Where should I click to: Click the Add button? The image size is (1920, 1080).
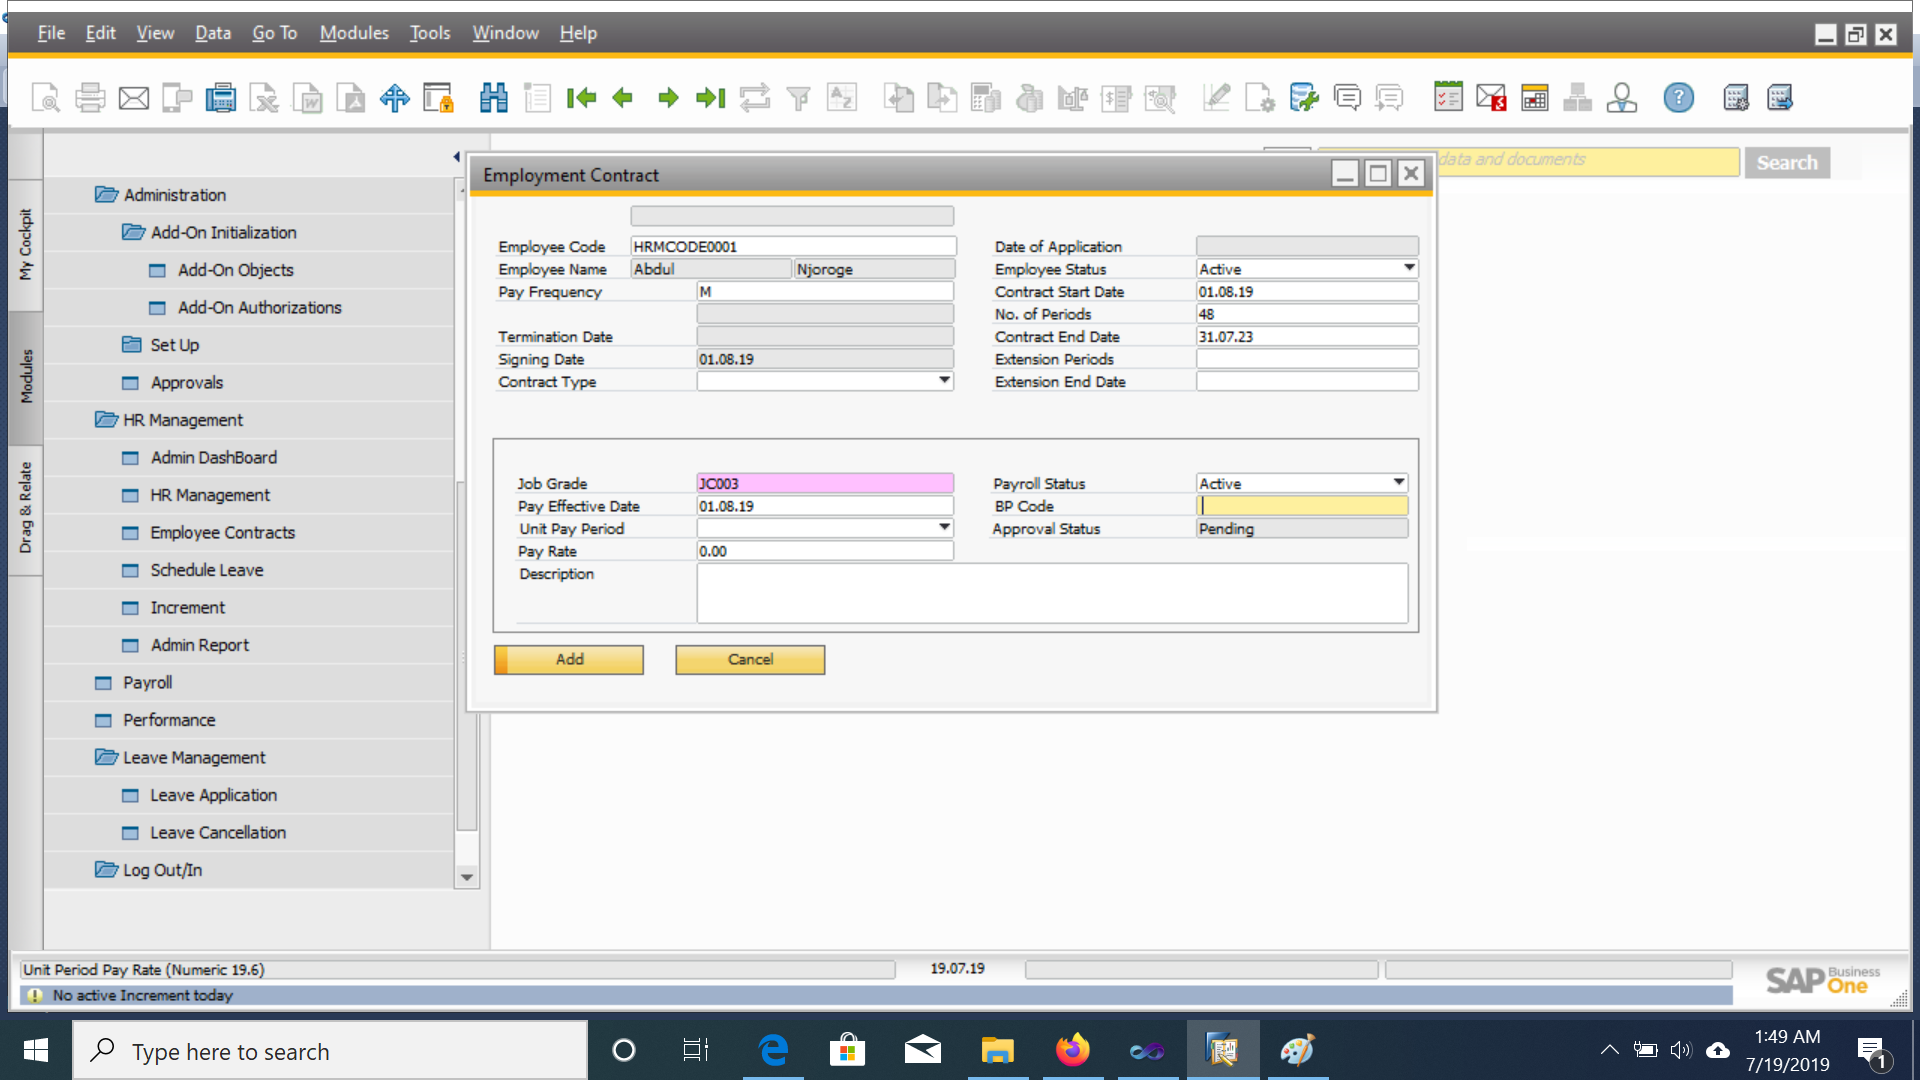(569, 659)
